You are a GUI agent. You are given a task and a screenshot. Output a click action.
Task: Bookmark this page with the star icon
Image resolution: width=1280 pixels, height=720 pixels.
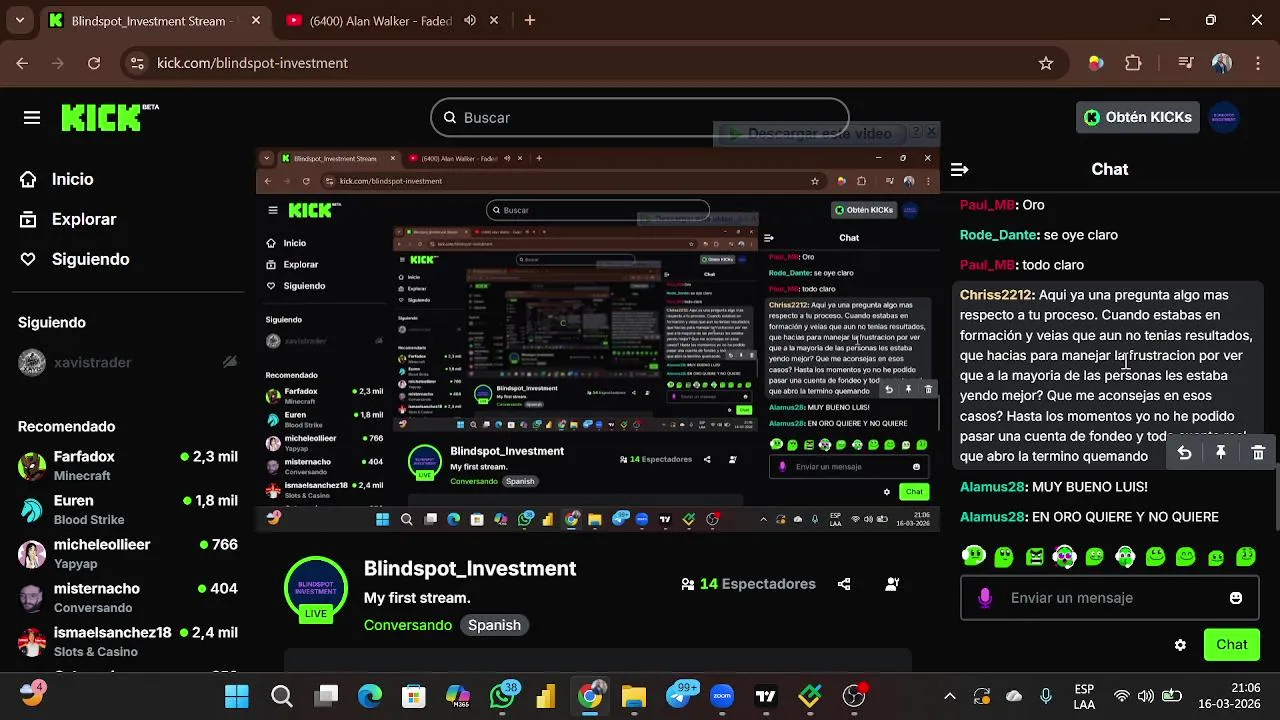click(x=1046, y=63)
